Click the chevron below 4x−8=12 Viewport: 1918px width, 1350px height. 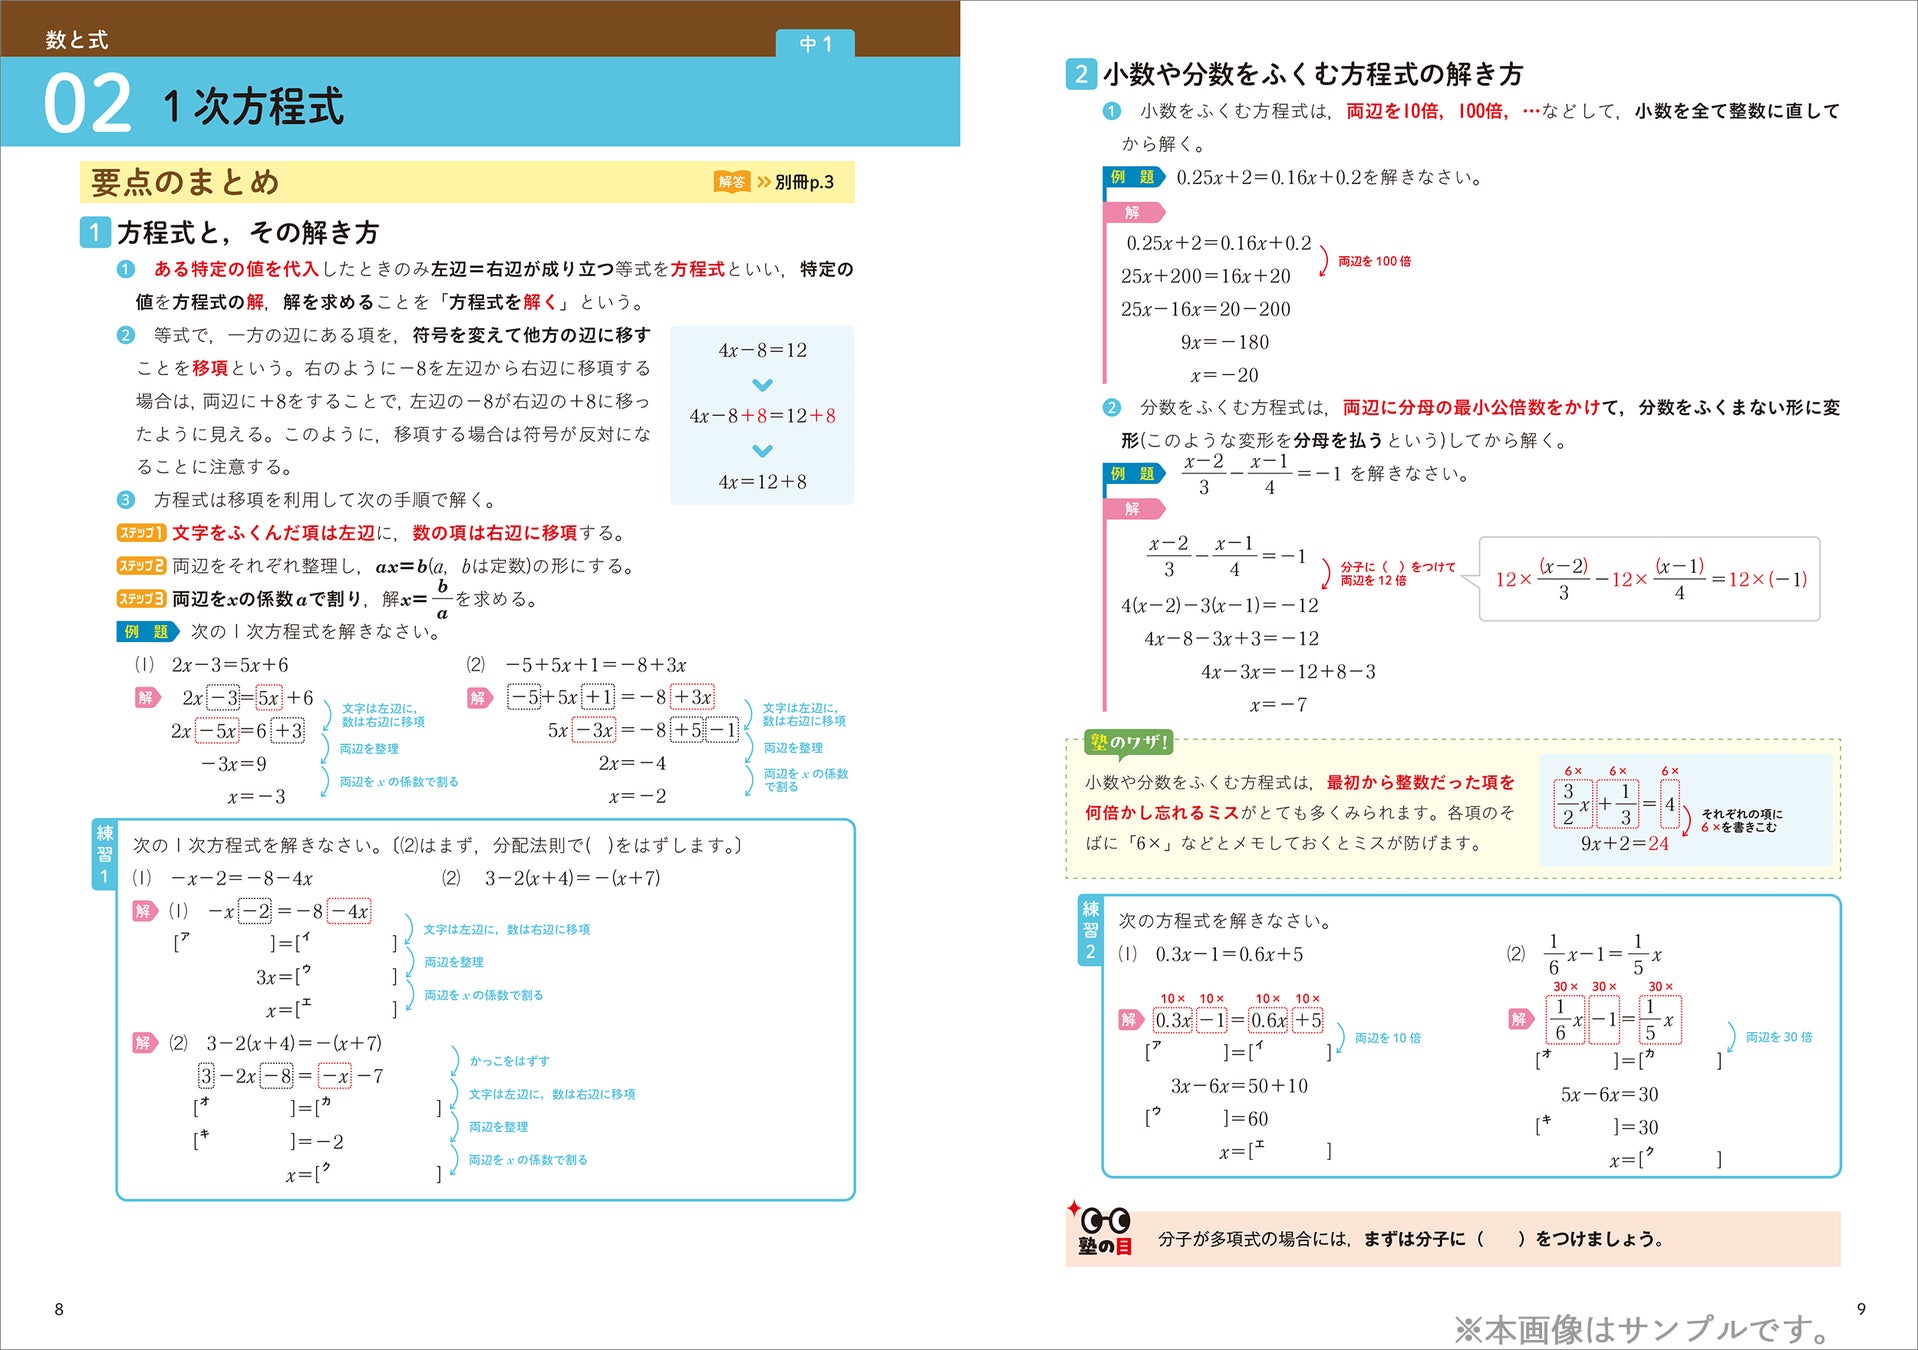click(x=762, y=385)
